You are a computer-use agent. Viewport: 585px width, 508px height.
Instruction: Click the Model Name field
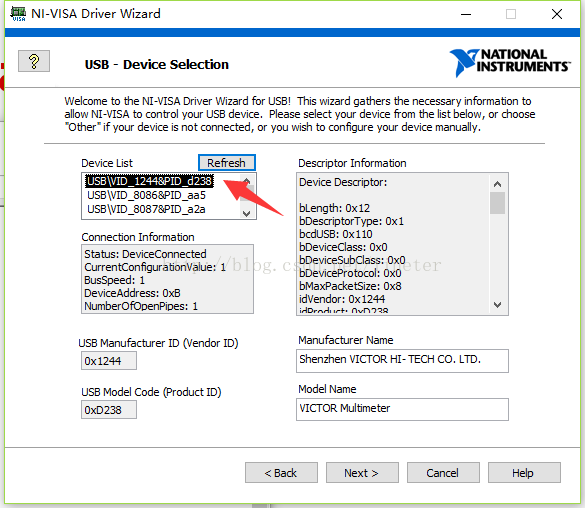coord(402,410)
